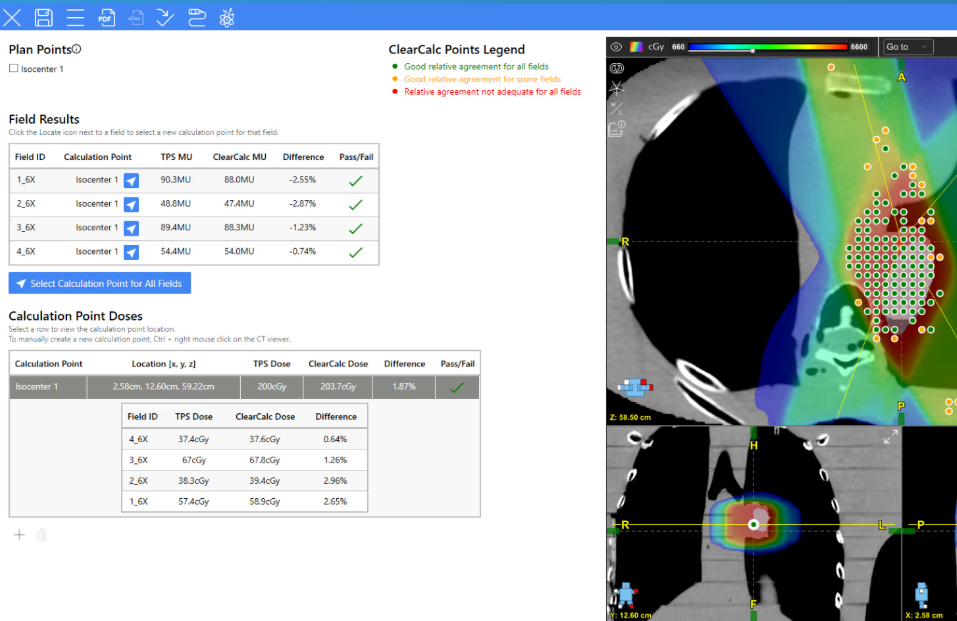The width and height of the screenshot is (957, 621).
Task: Click the patient orientation figure in coronal view
Action: [626, 593]
